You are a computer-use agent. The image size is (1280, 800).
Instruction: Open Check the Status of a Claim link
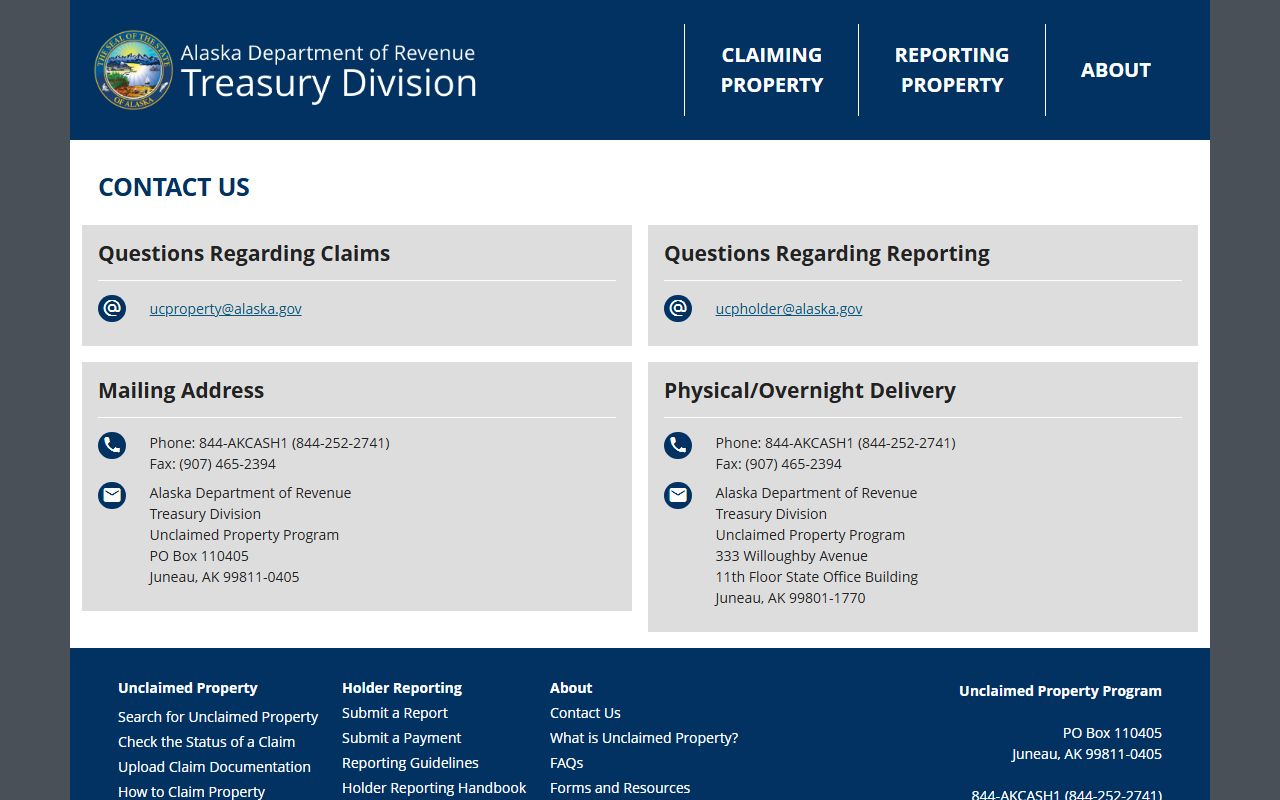click(206, 742)
